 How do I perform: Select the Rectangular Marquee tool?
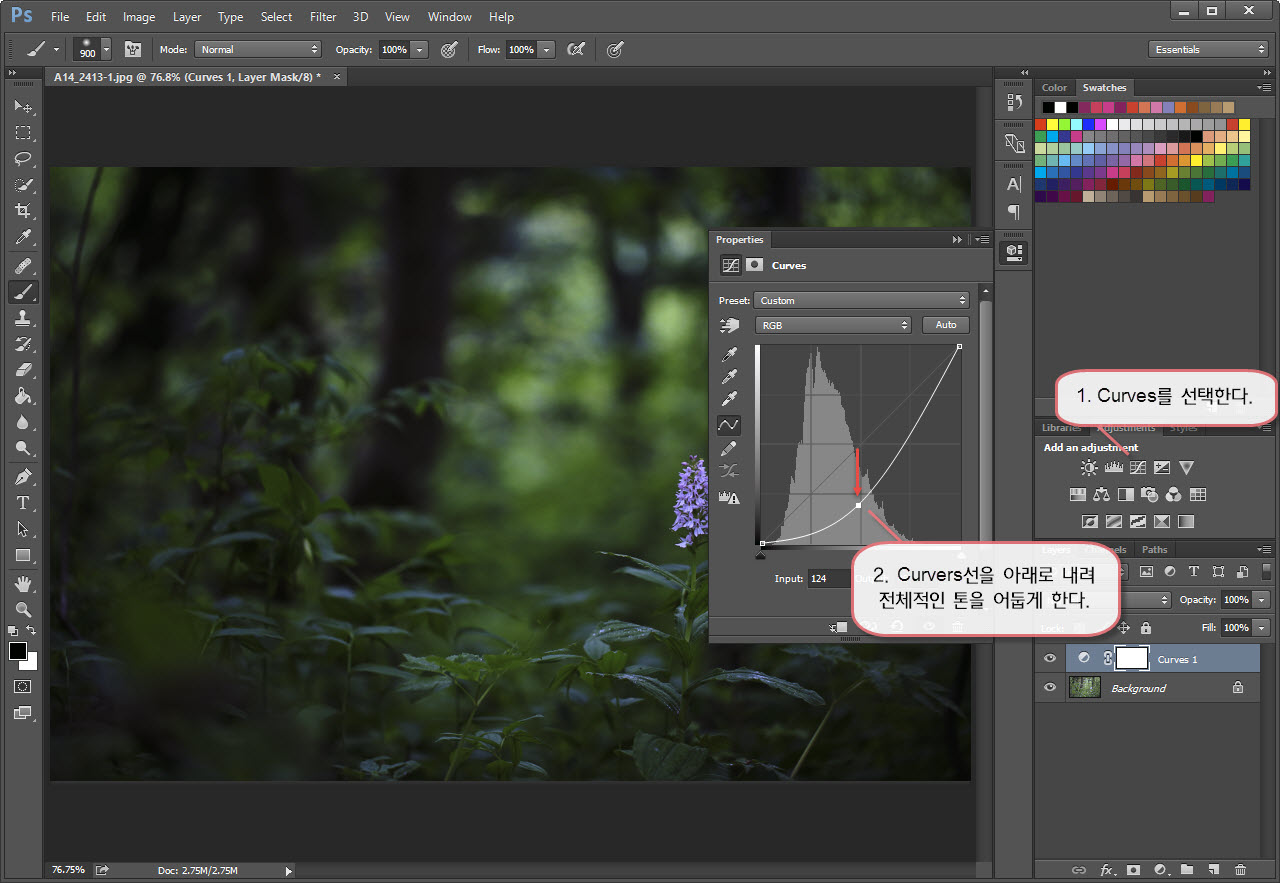click(x=23, y=132)
